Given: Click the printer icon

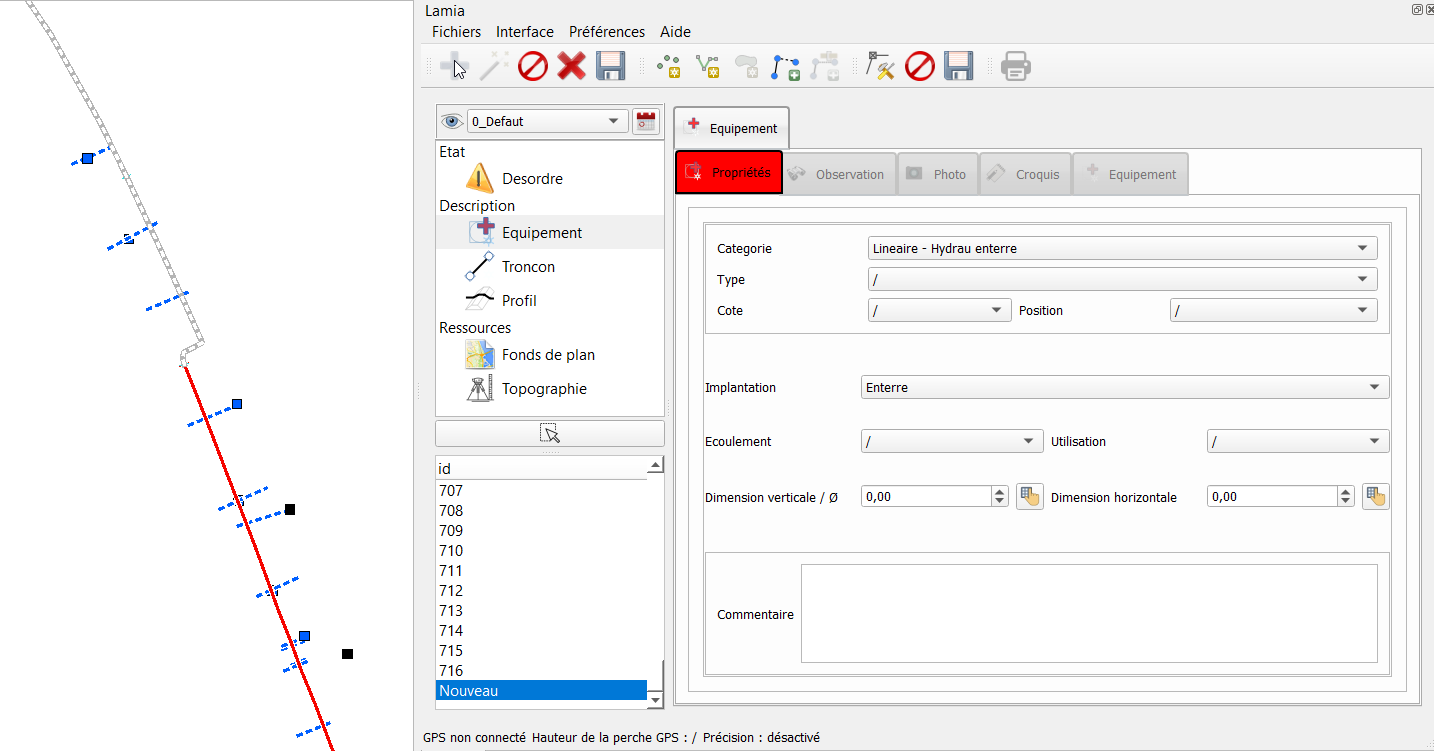Looking at the screenshot, I should pos(1016,67).
